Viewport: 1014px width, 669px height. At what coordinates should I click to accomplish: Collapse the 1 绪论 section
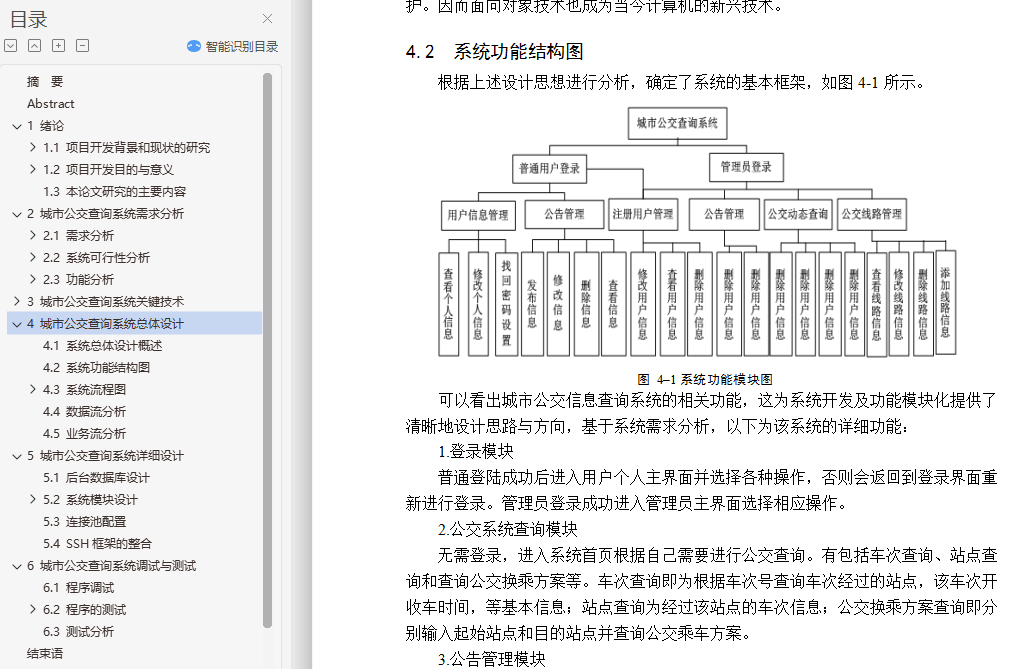(17, 126)
